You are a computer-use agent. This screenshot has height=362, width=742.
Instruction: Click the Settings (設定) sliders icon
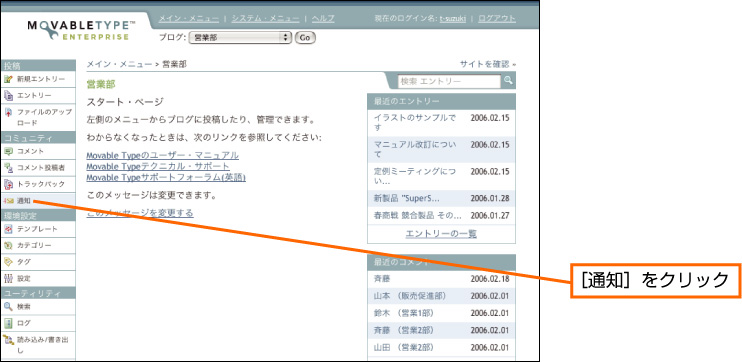[8, 278]
